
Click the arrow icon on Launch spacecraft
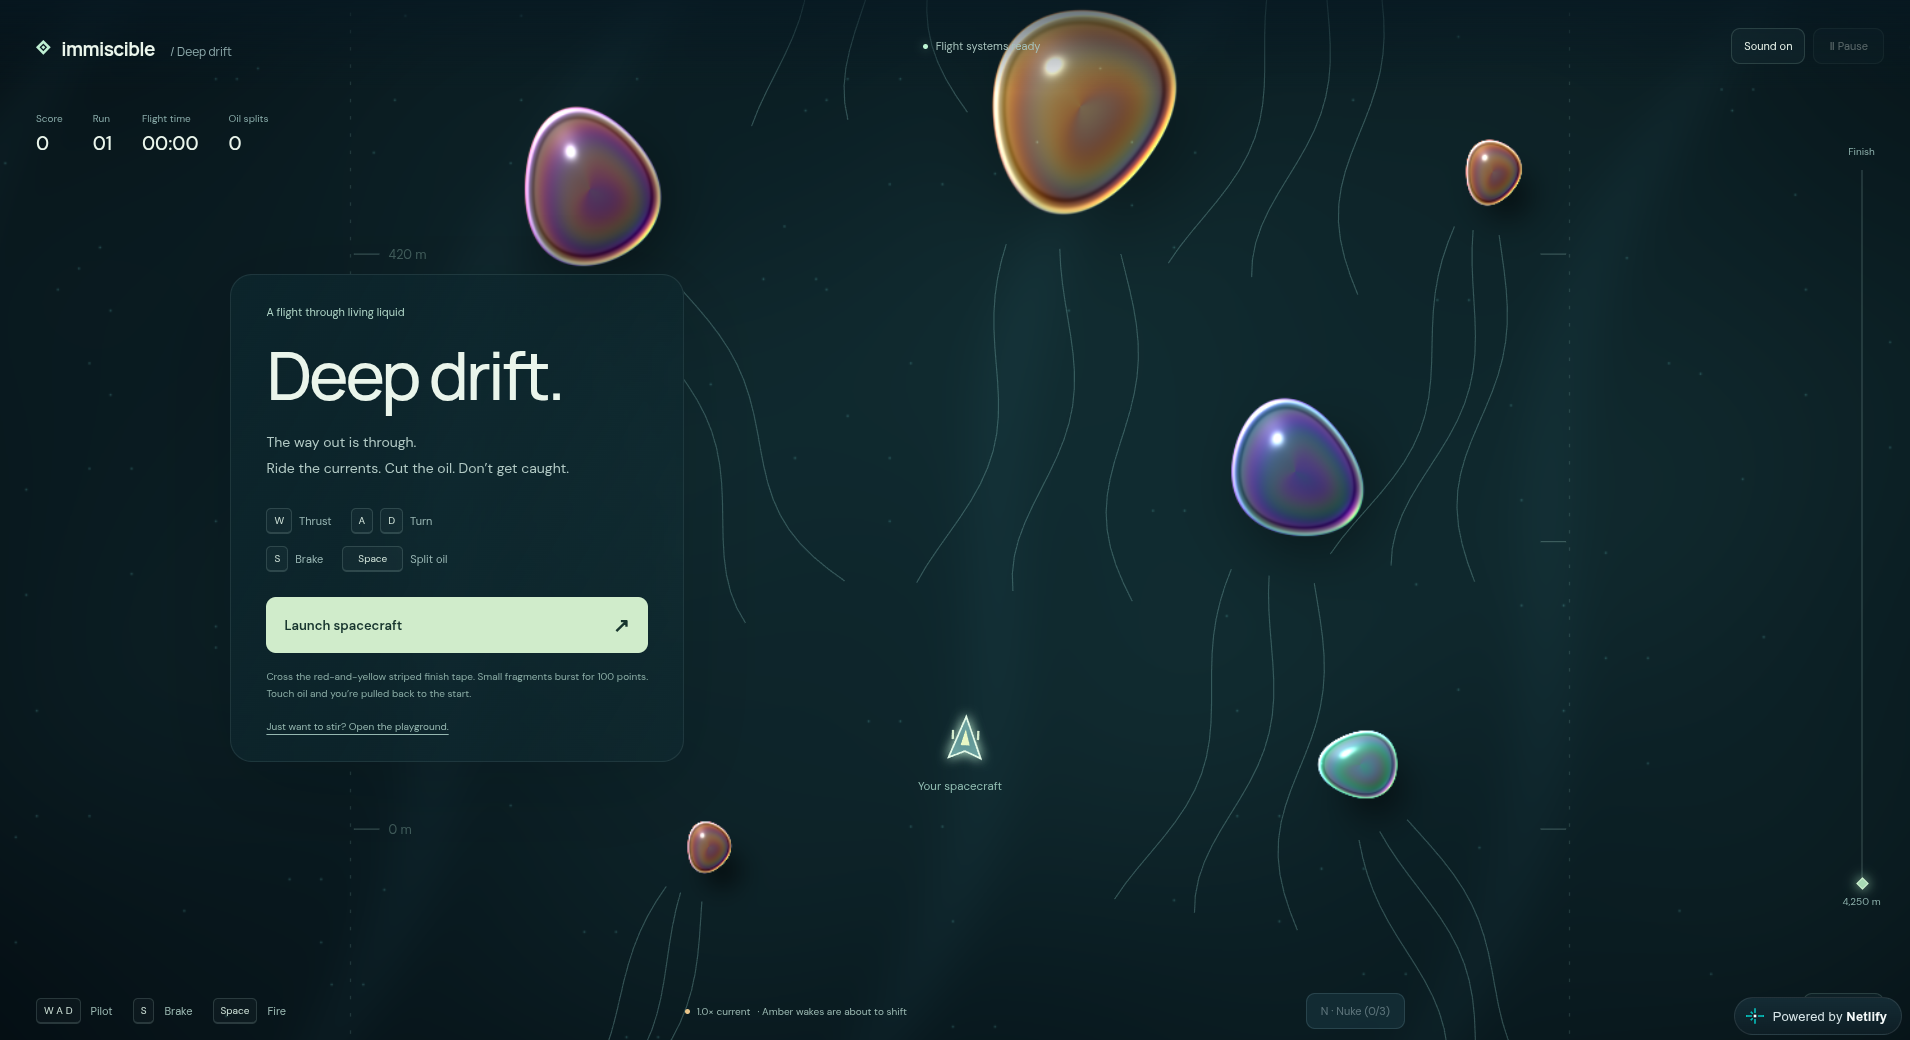coord(622,625)
